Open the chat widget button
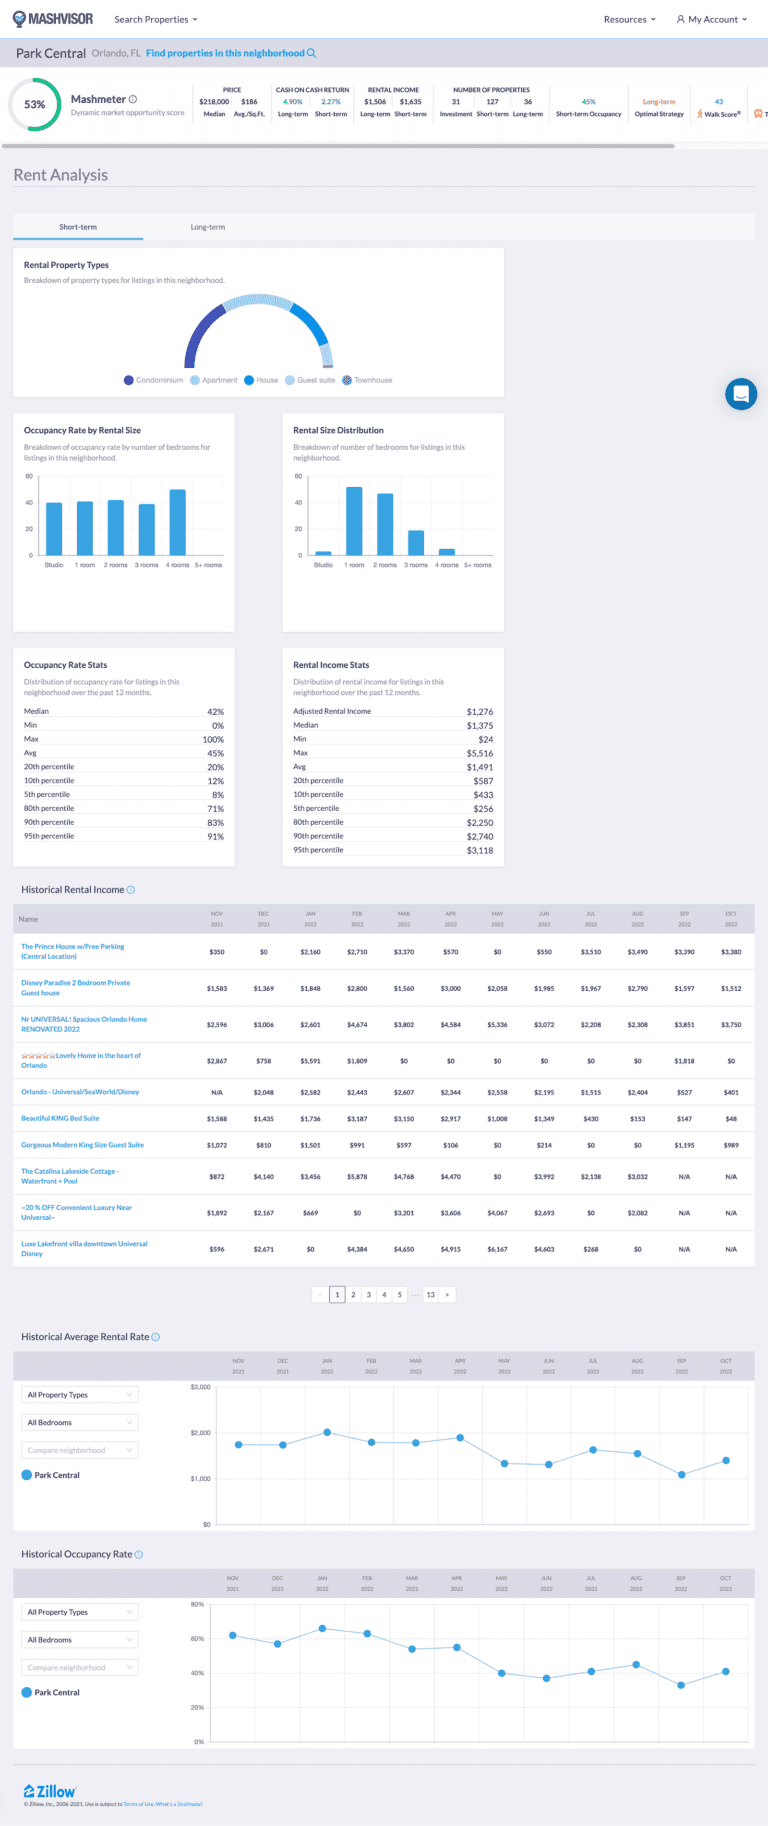Screen dimensions: 768x1826 741,394
